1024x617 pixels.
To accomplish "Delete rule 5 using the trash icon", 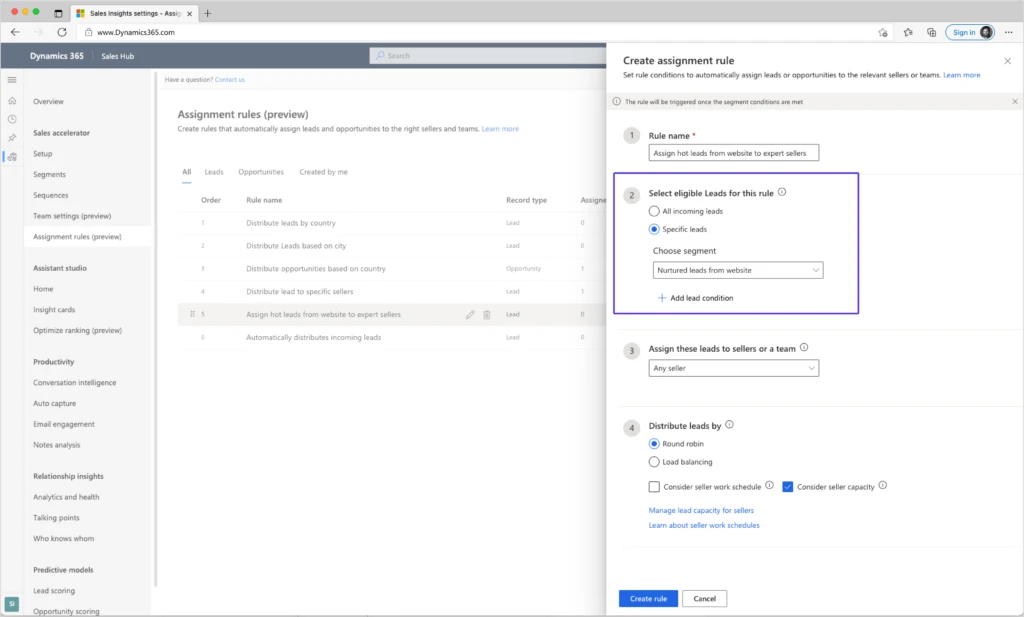I will point(486,314).
